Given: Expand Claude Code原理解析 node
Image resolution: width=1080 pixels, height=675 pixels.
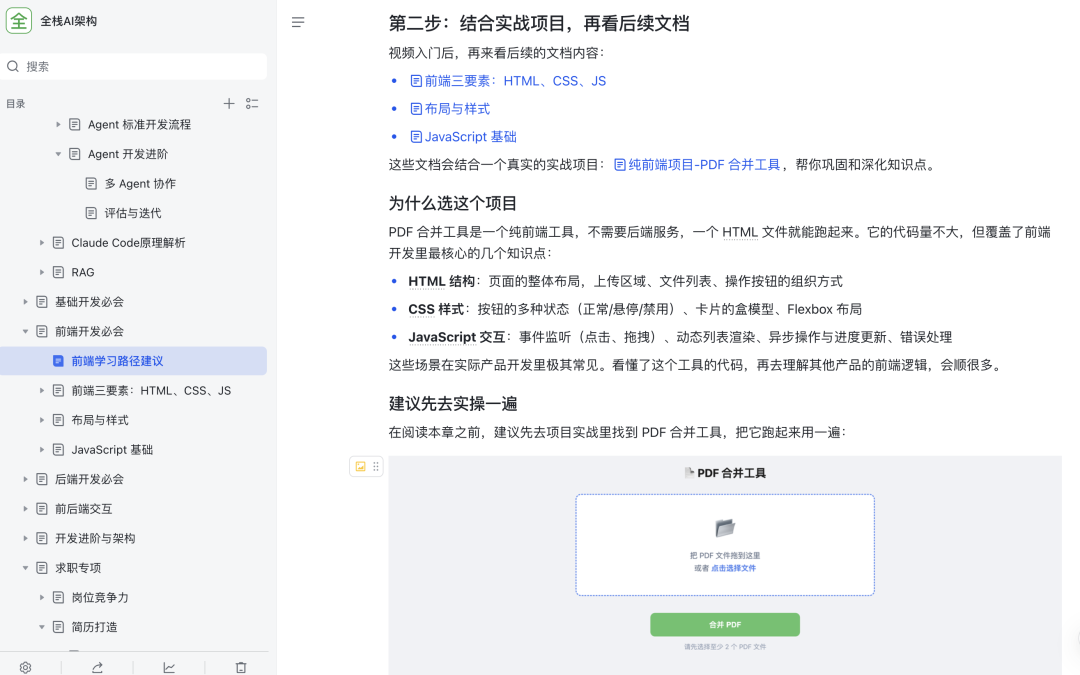Looking at the screenshot, I should [41, 242].
